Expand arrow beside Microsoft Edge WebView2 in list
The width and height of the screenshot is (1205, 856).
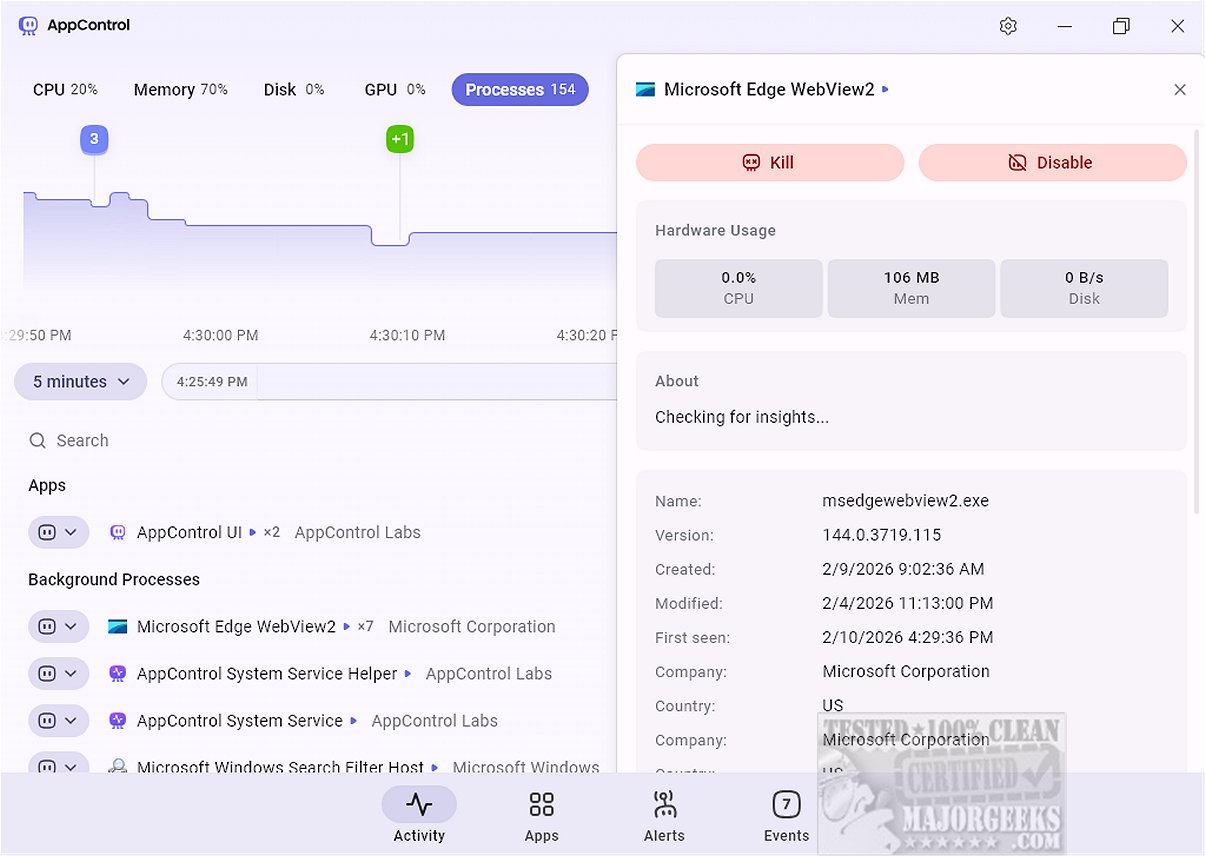point(346,626)
